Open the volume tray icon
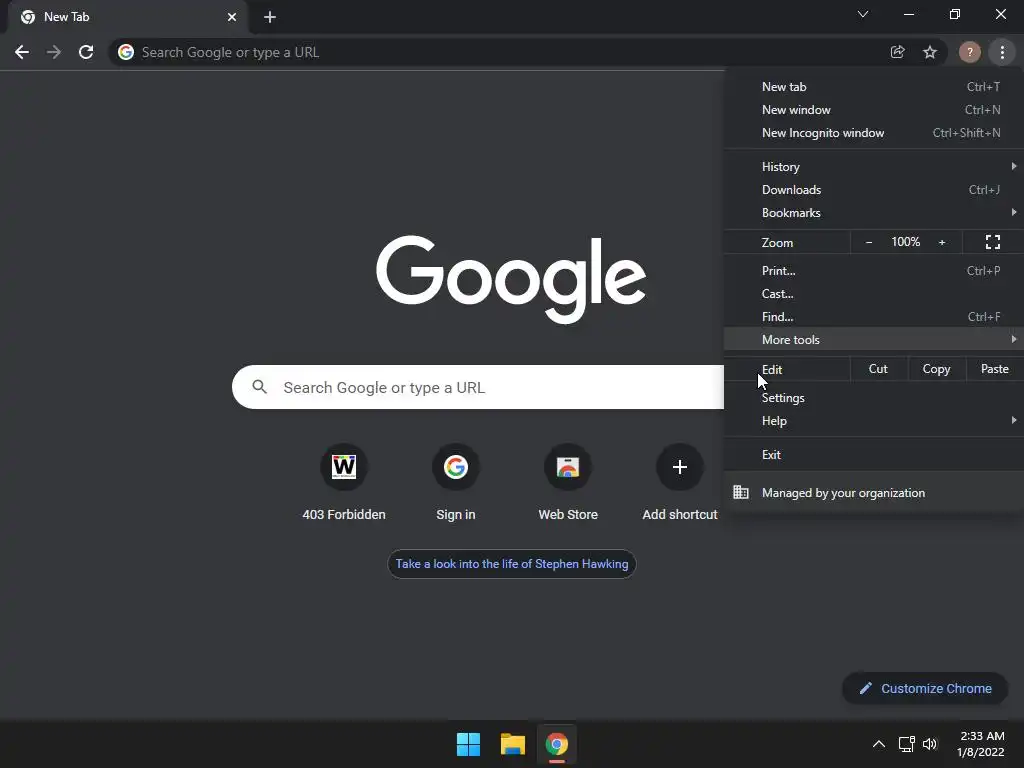This screenshot has height=768, width=1024. pos(930,744)
